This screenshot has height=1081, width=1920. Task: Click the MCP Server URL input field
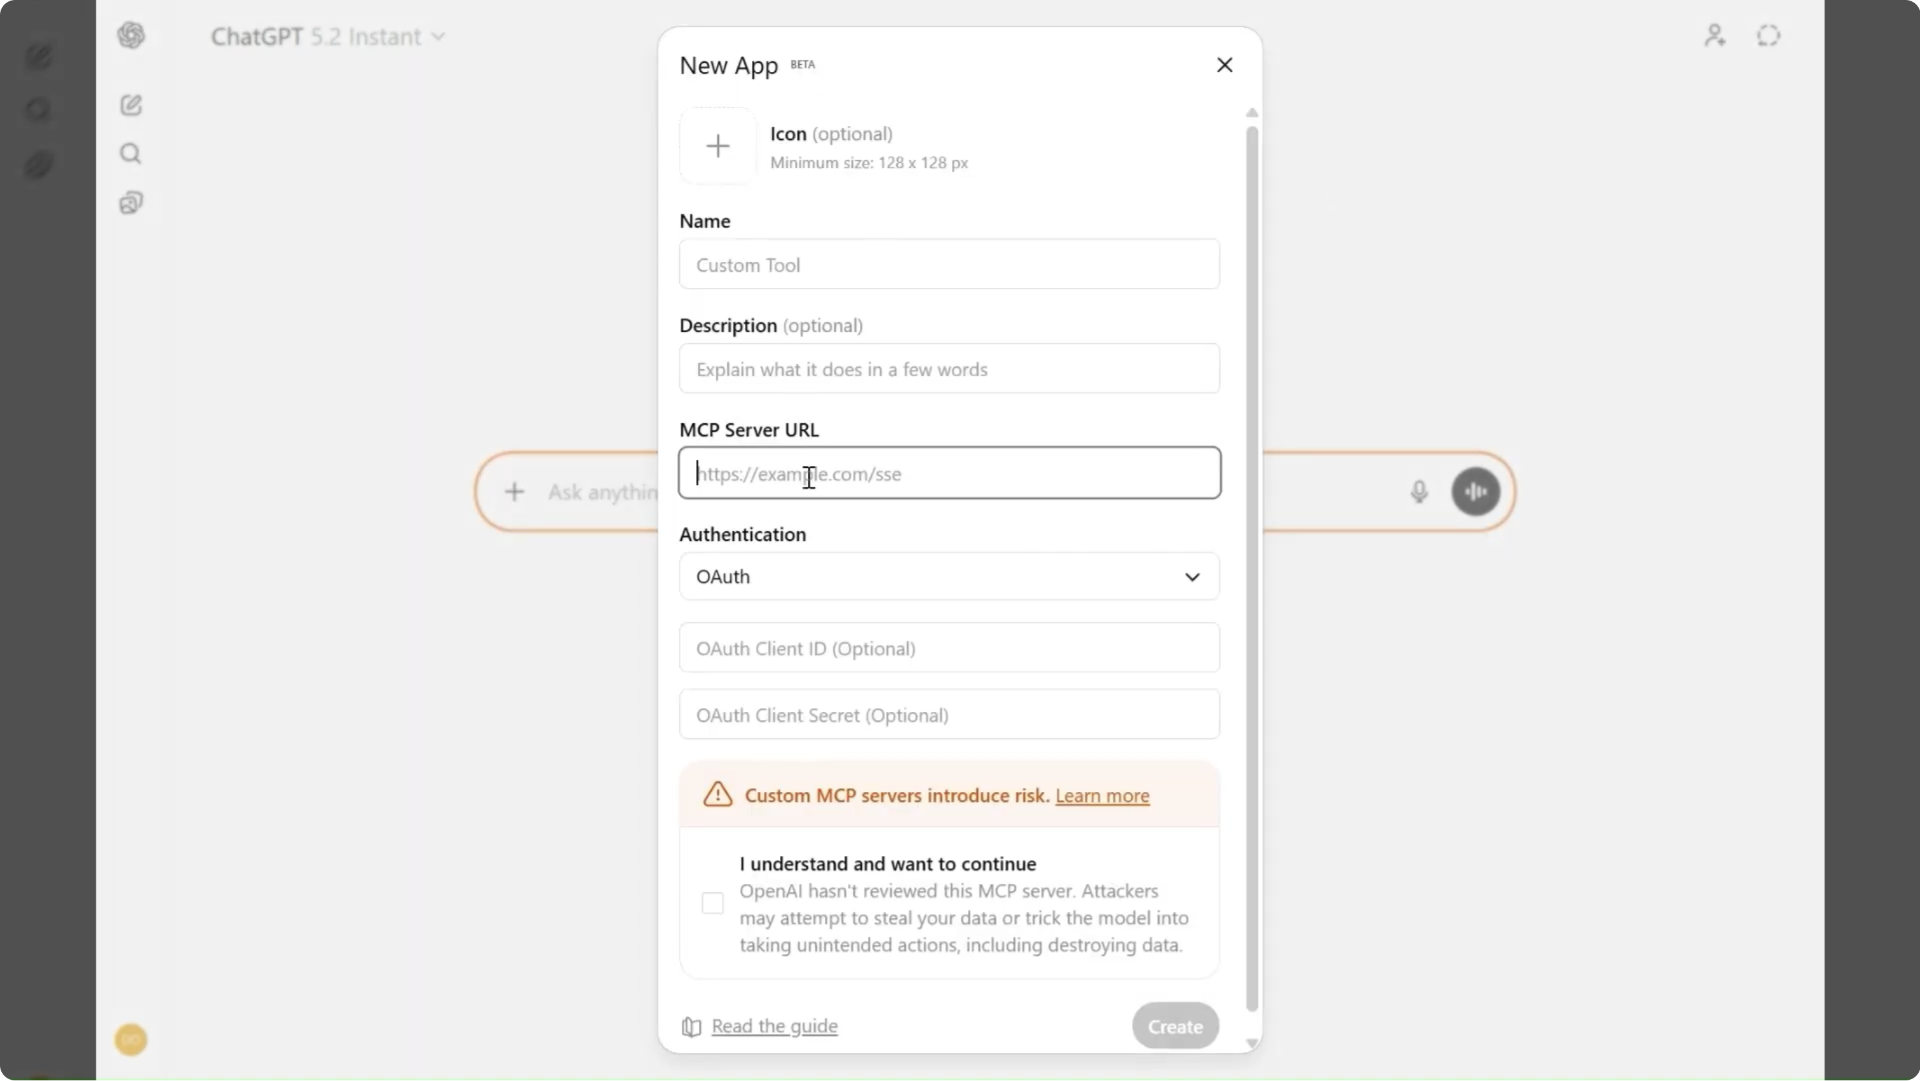[949, 473]
